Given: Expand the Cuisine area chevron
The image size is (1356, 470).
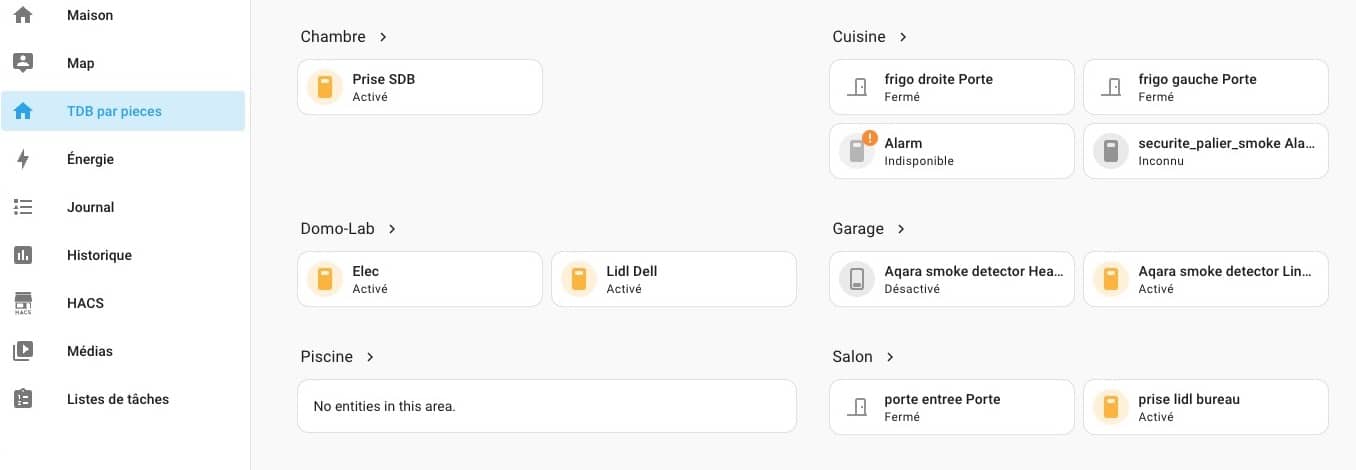Looking at the screenshot, I should coord(903,37).
